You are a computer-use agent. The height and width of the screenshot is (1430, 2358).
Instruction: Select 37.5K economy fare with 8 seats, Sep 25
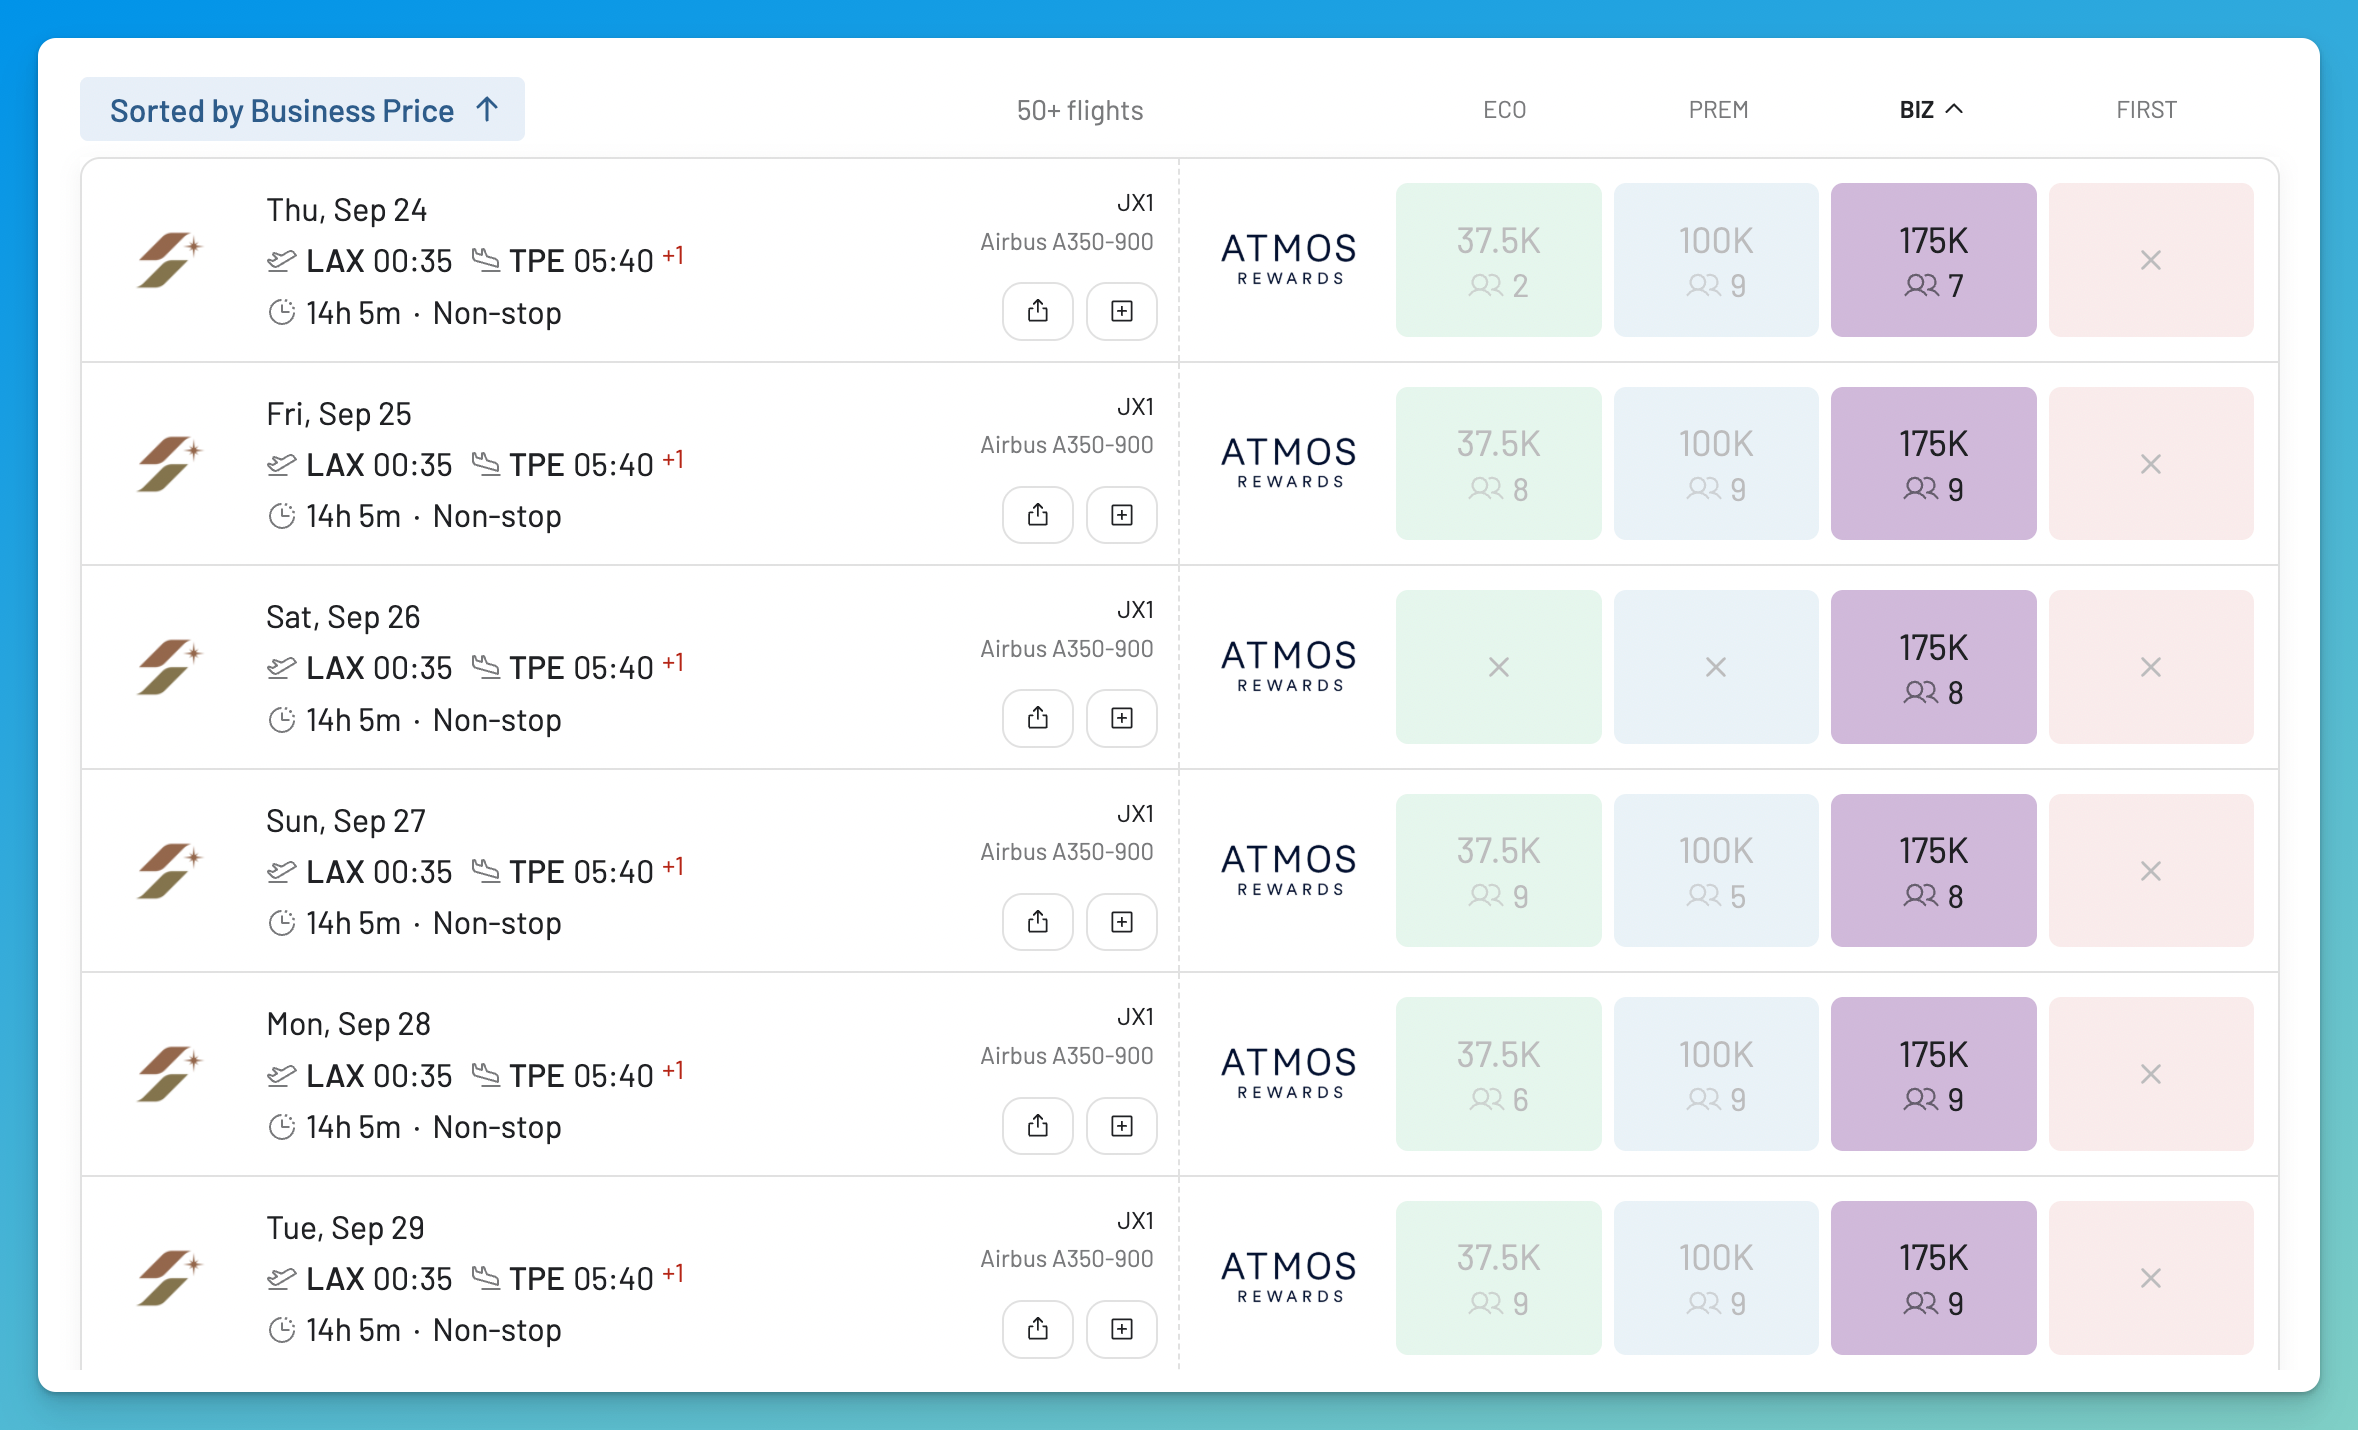(x=1498, y=464)
